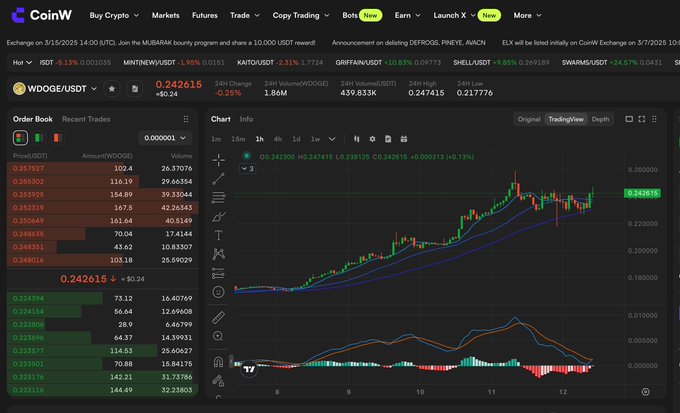Toggle the magnet snap mode
This screenshot has height=413, width=680.
click(x=218, y=361)
